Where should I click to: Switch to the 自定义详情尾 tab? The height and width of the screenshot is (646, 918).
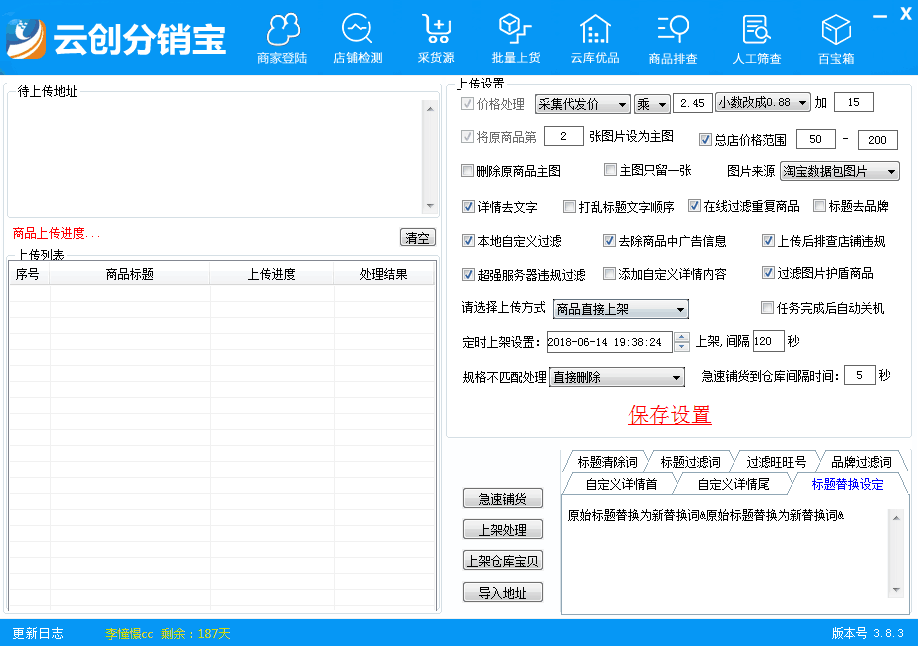[733, 484]
